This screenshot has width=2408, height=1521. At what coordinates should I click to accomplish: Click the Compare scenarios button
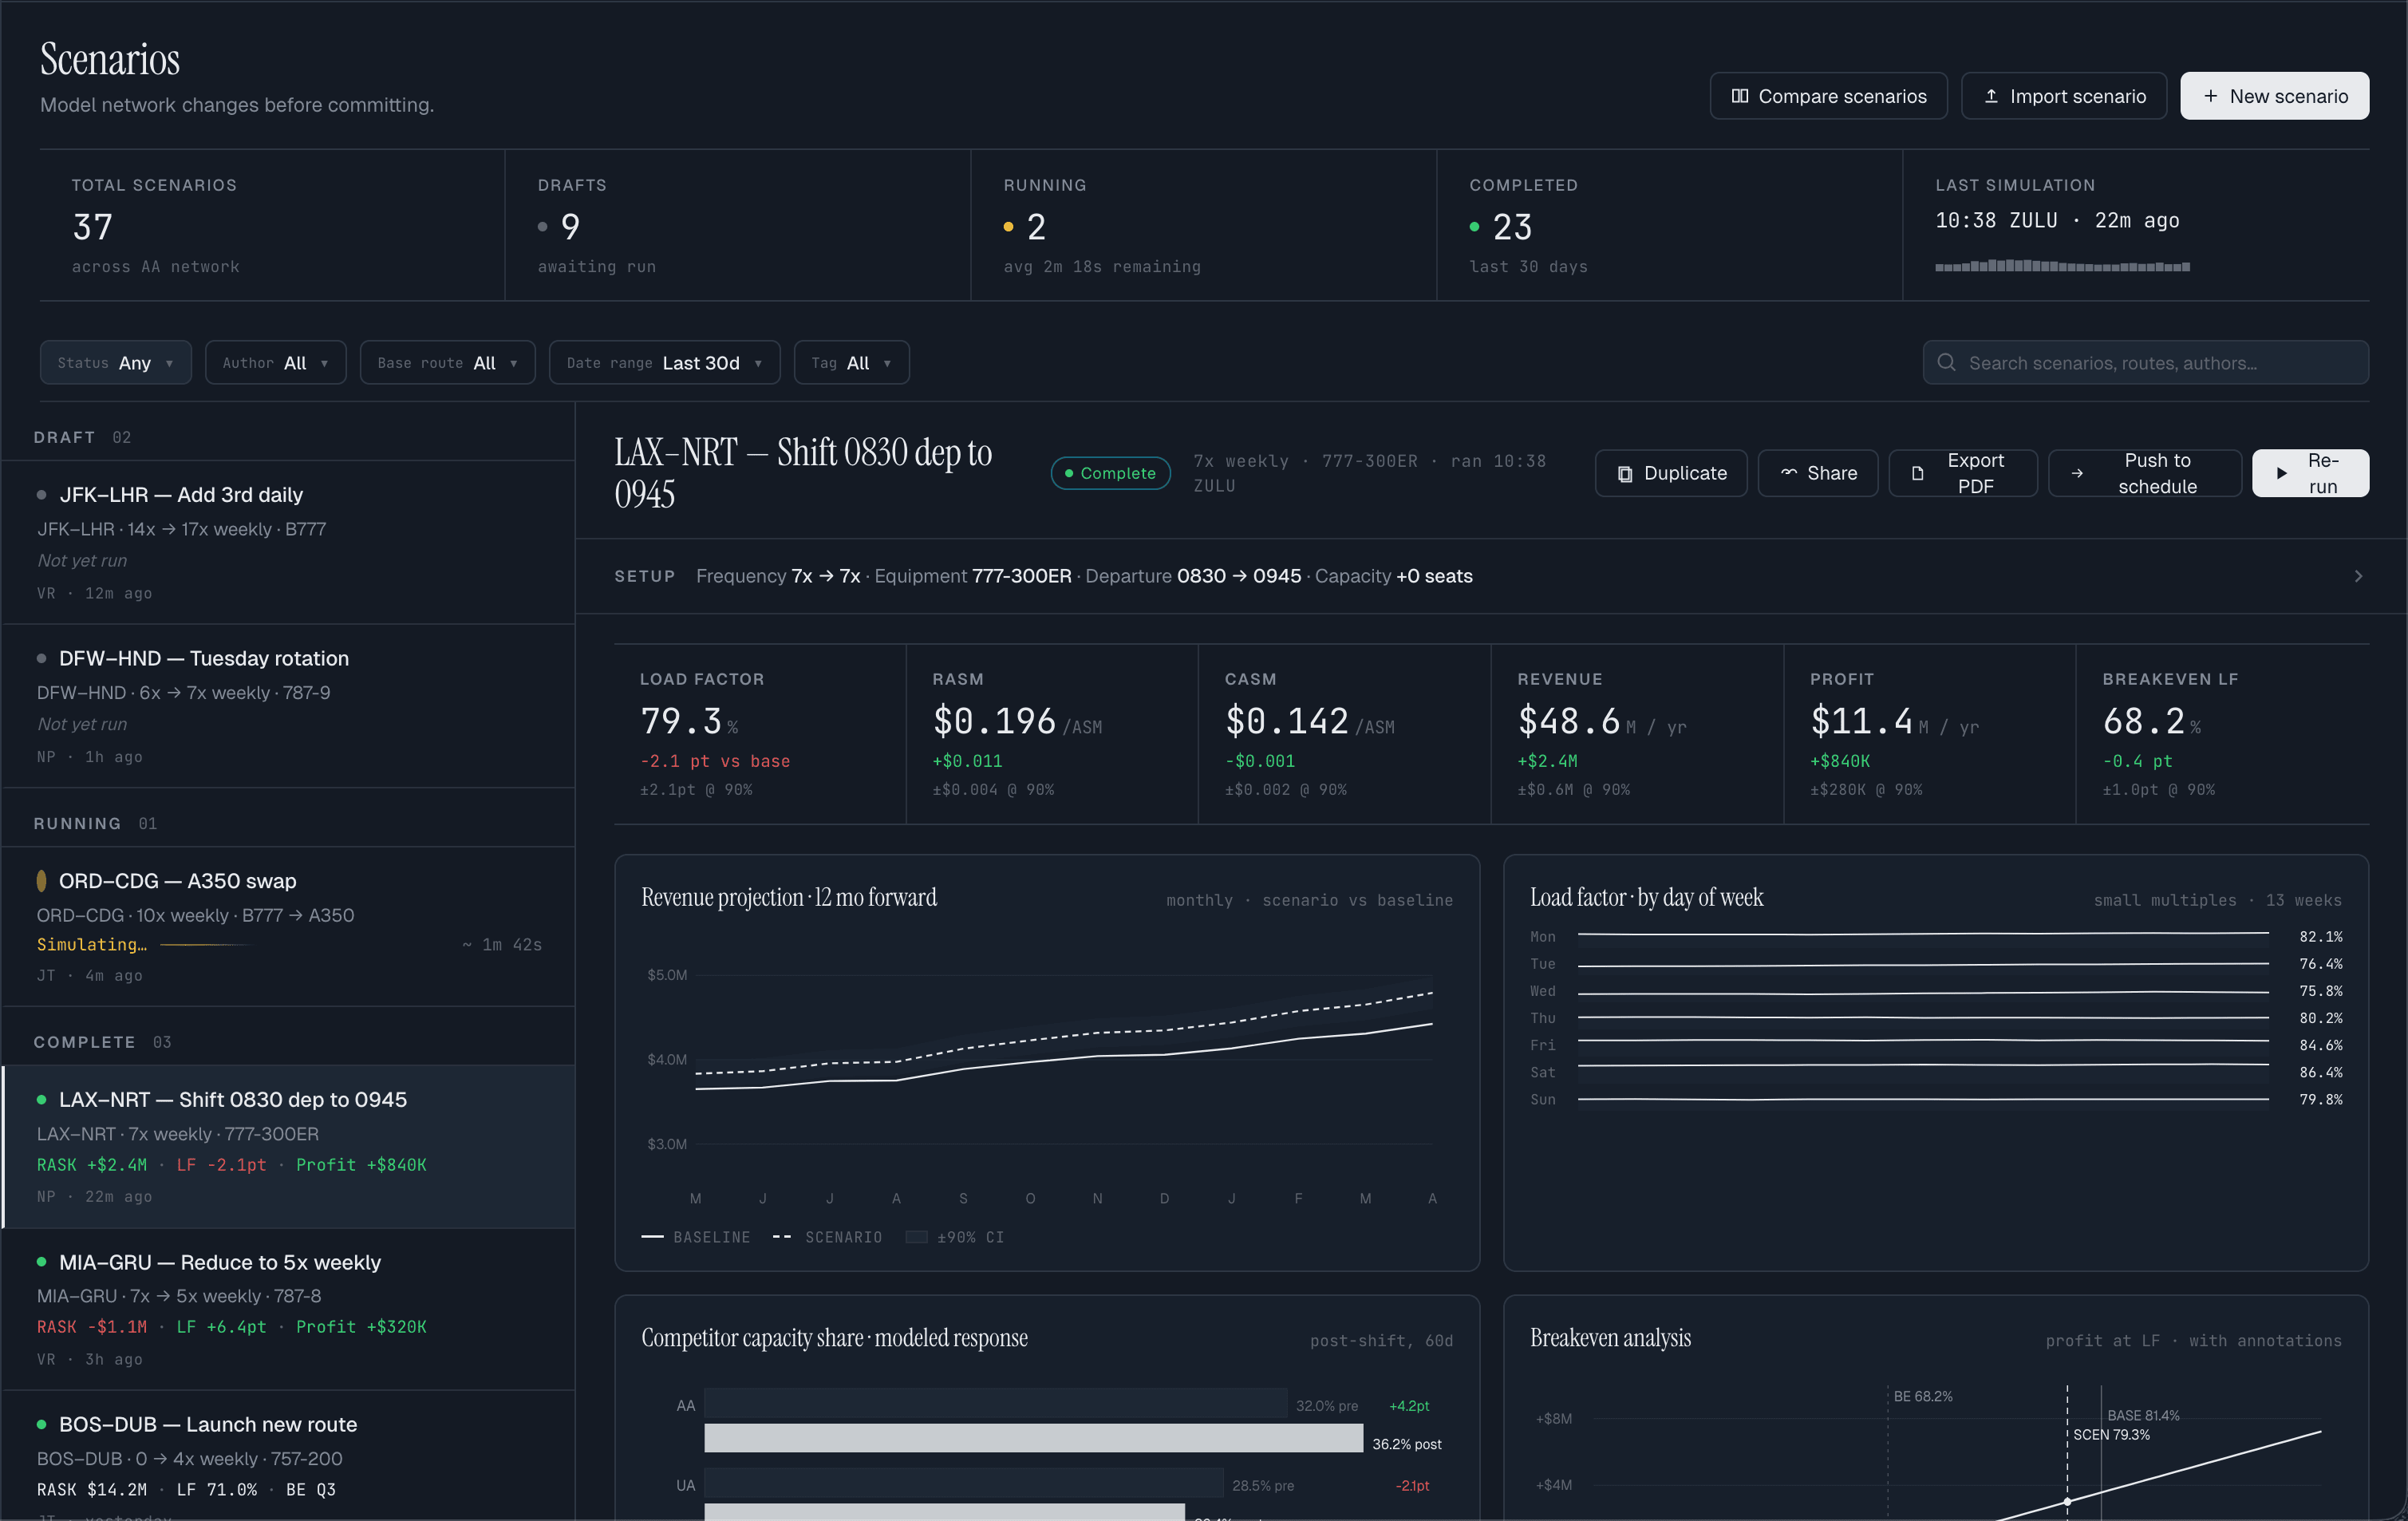[x=1829, y=96]
